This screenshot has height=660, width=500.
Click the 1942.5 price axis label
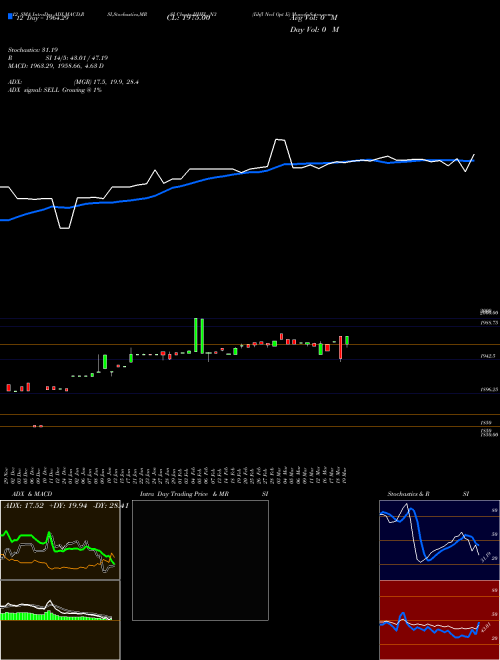pyautogui.click(x=489, y=356)
